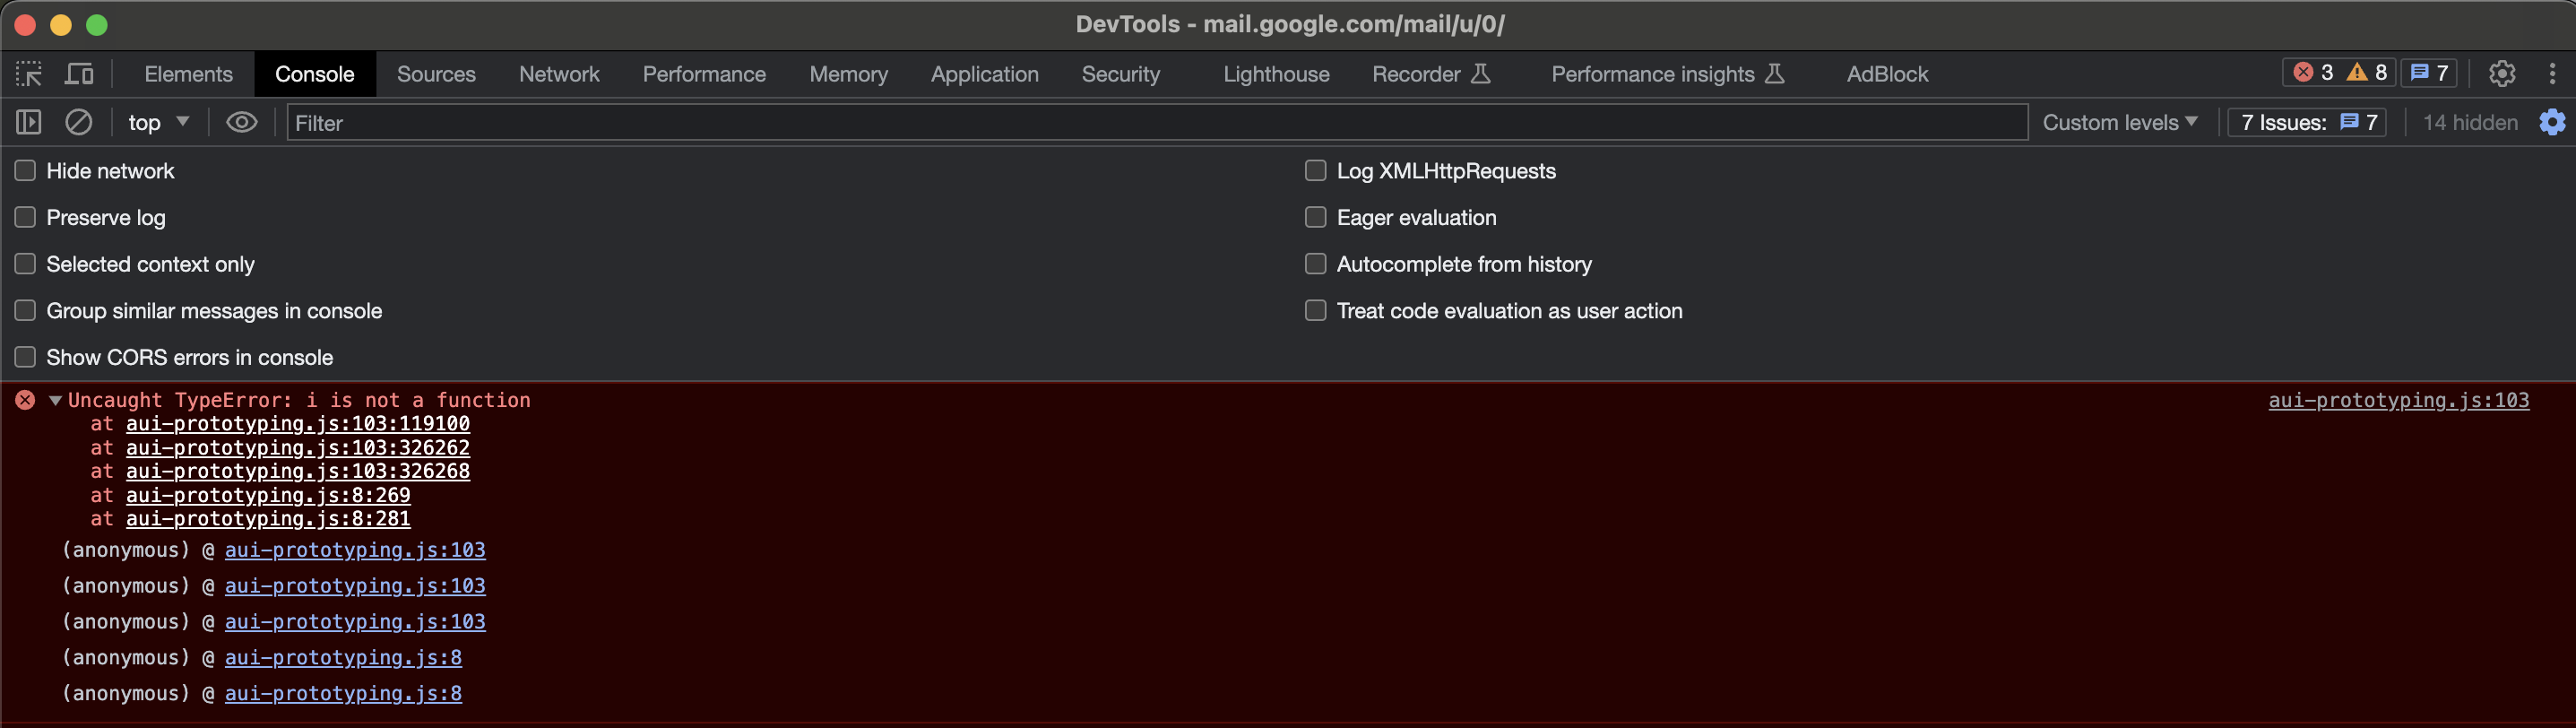Show the console sidebar panel icon
This screenshot has width=2576, height=728.
point(29,122)
